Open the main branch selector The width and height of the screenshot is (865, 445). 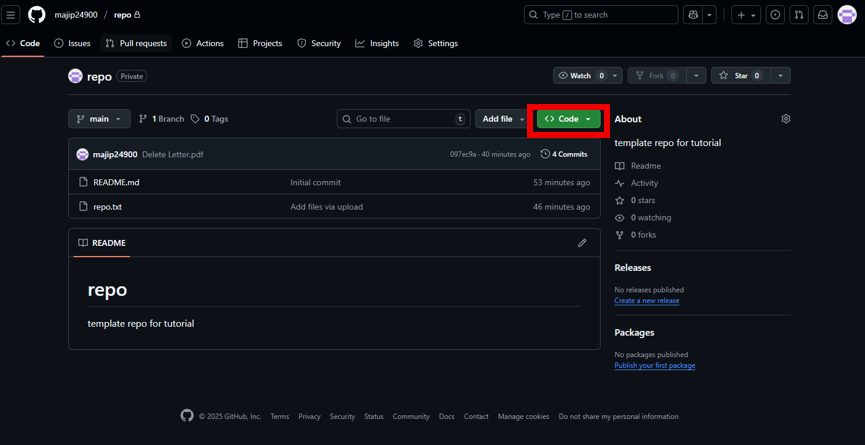click(99, 119)
